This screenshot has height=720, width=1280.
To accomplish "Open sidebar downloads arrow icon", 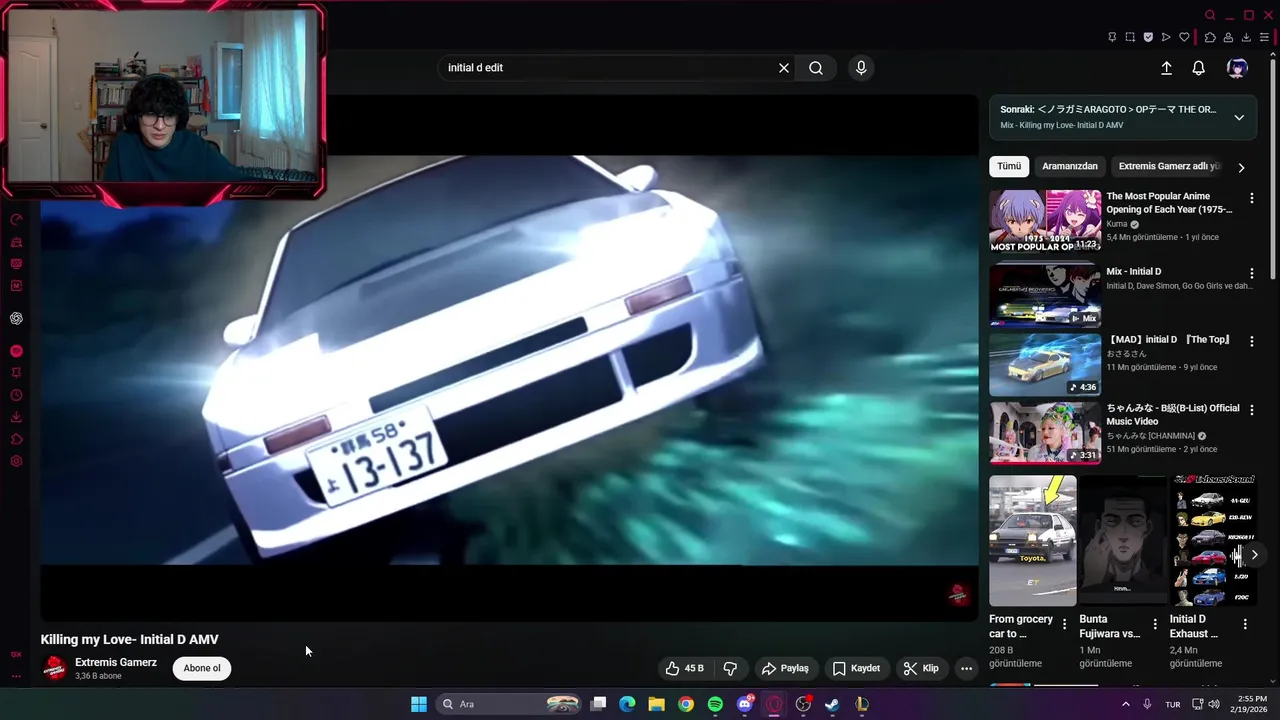I will [x=16, y=417].
